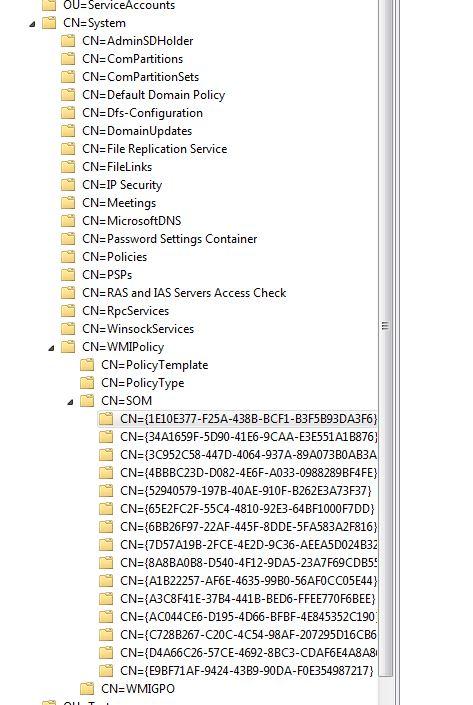Screen dimensions: 473x705
Task: Select CN={AC044CE6-D195-4D66-BFBF entry
Action: tap(248, 616)
